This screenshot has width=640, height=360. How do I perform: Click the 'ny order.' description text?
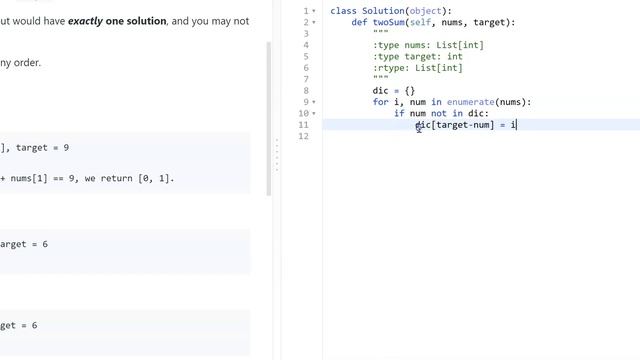click(20, 63)
